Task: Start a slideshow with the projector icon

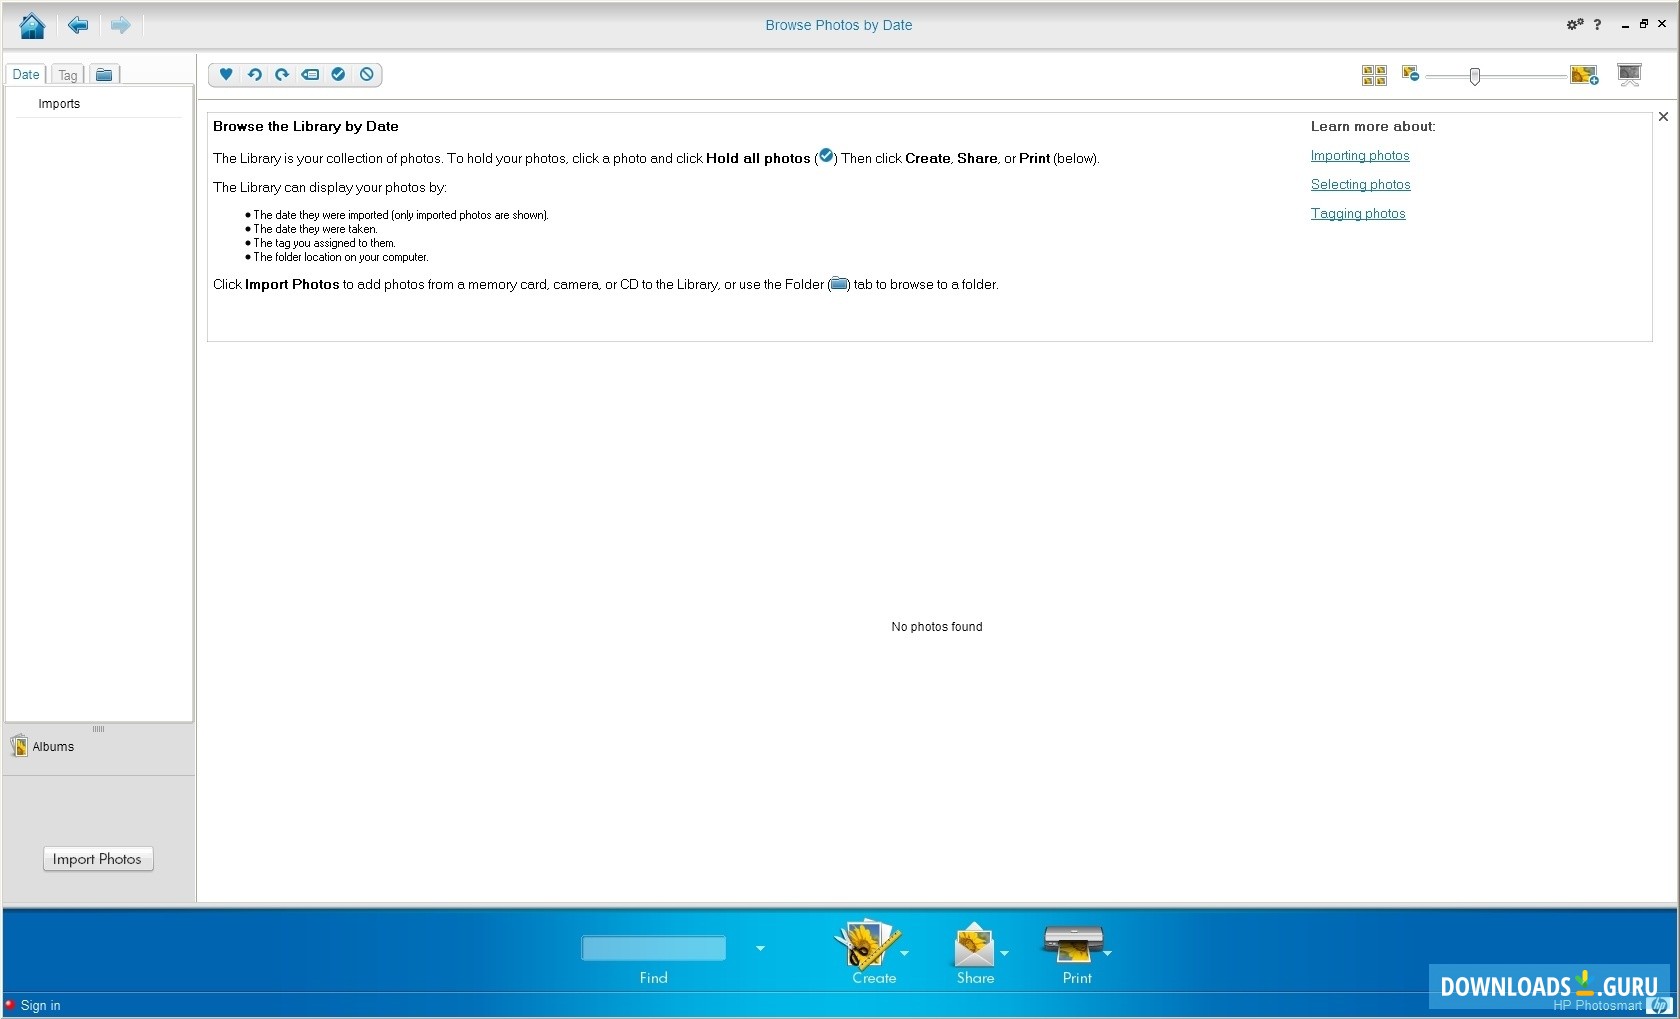Action: pyautogui.click(x=1630, y=74)
